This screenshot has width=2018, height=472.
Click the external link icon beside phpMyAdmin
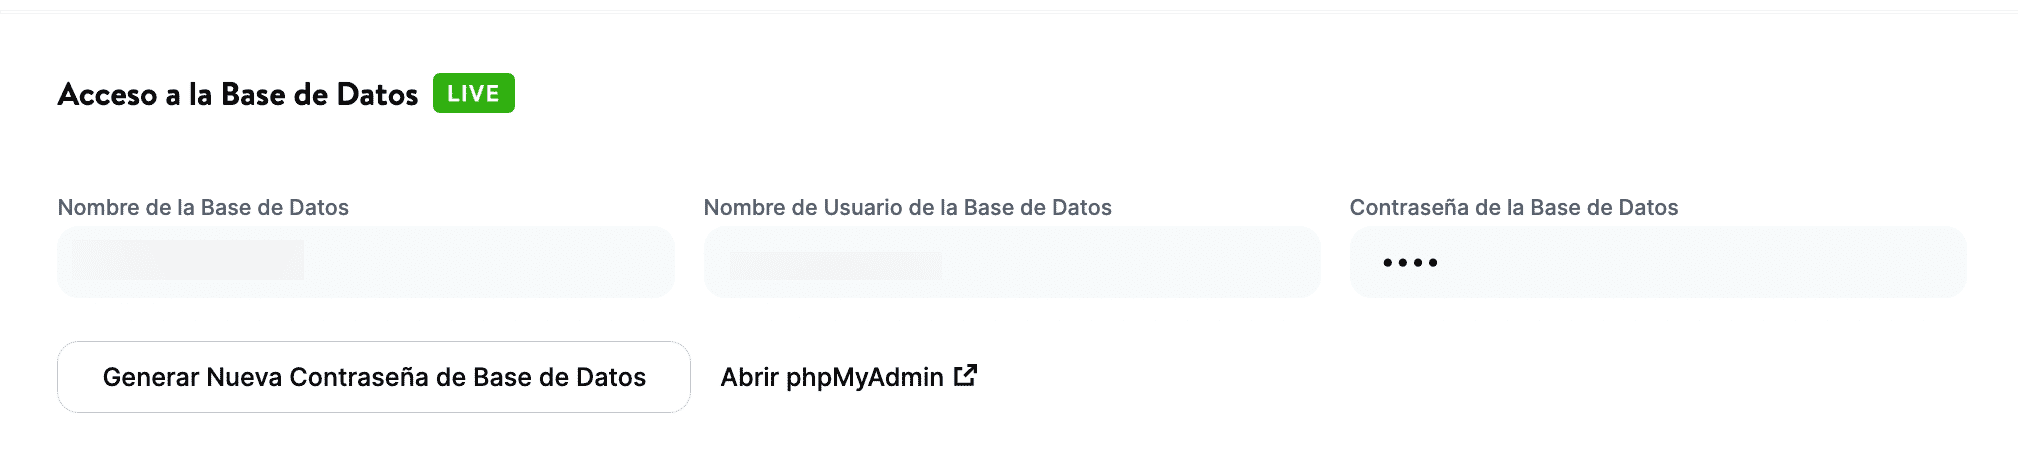965,376
